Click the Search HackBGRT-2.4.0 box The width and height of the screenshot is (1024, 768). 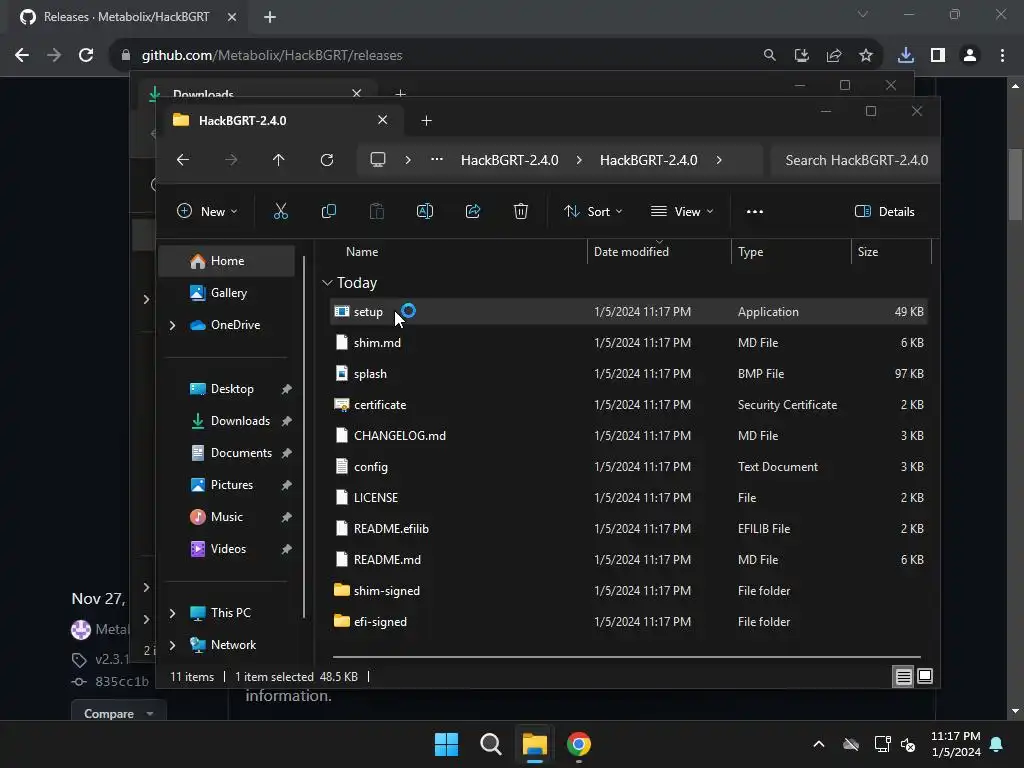point(856,160)
